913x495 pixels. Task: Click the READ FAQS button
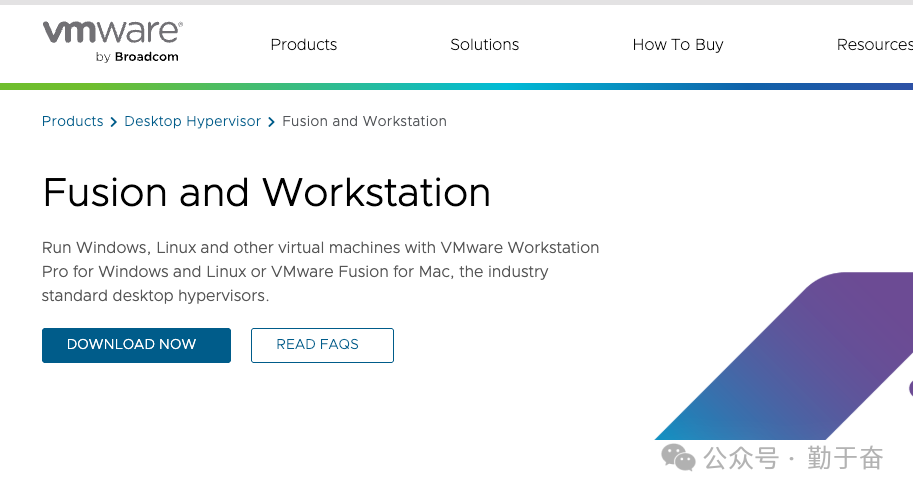(x=323, y=345)
